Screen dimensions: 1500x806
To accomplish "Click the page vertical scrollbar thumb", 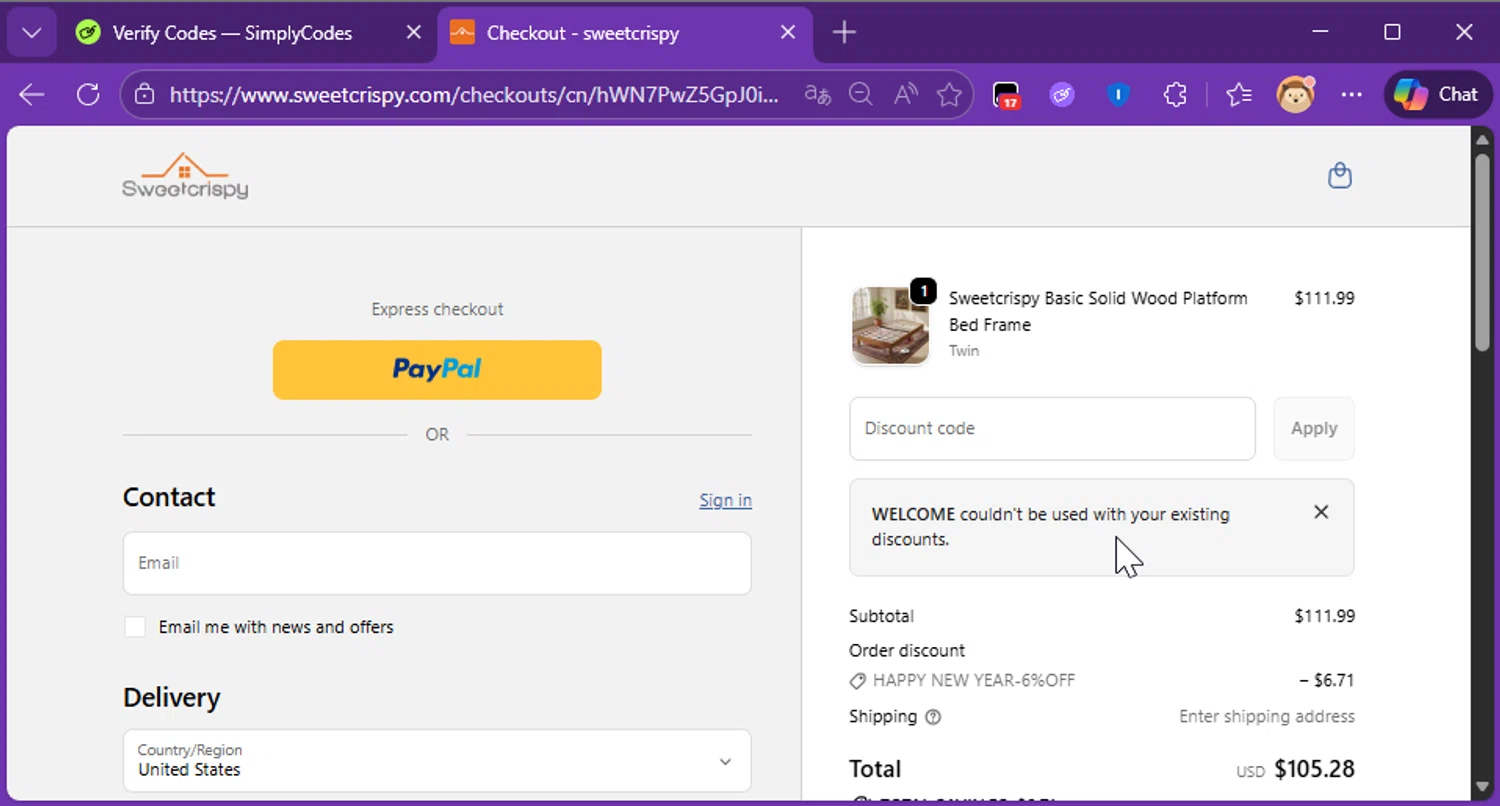I will (x=1483, y=253).
